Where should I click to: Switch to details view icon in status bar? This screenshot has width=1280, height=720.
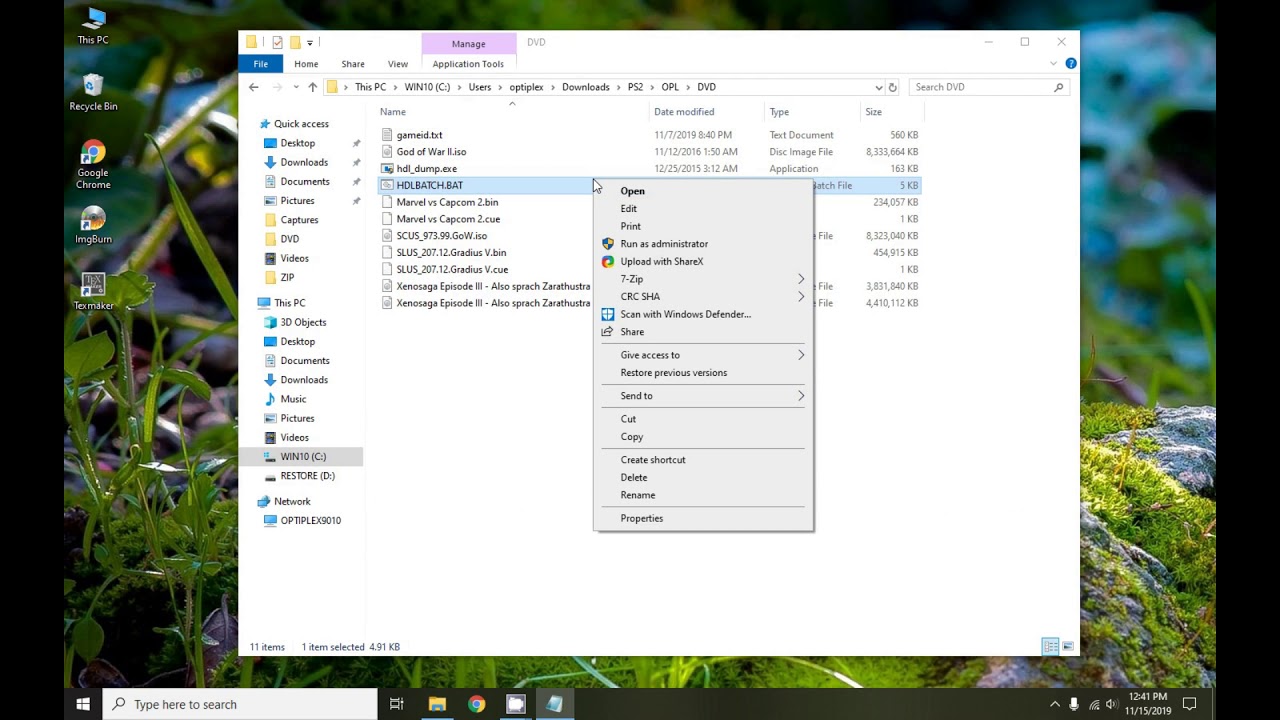(1050, 647)
